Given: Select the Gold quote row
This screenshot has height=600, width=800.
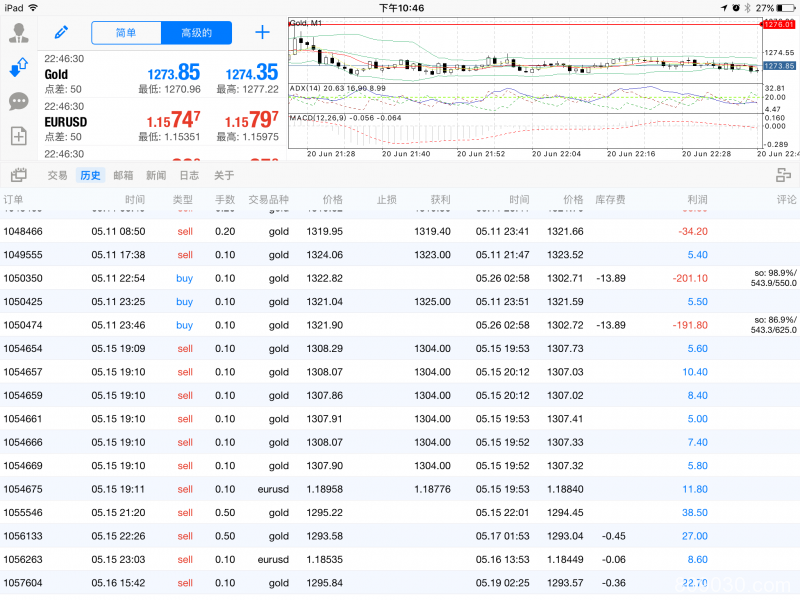Looking at the screenshot, I should click(x=162, y=74).
